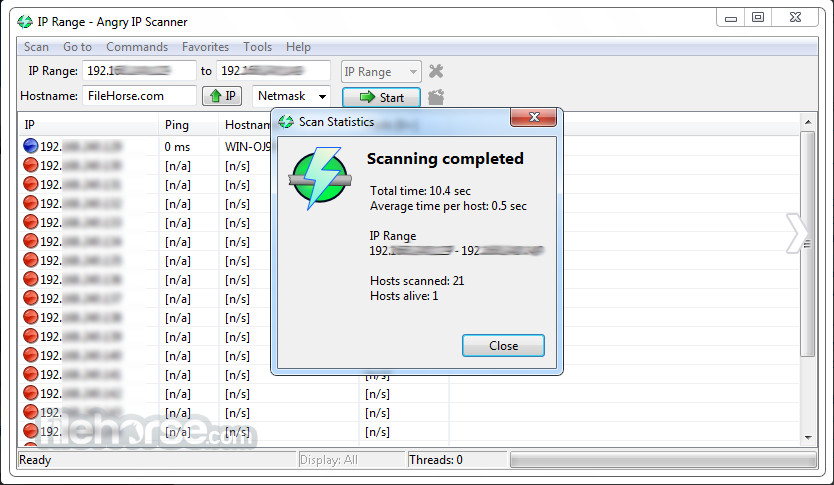Click the fetchers icon next to Start
The width and height of the screenshot is (834, 485).
(436, 97)
